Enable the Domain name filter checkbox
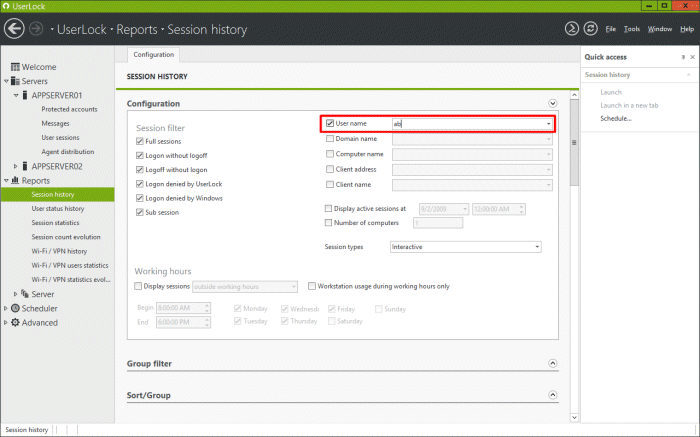The height and width of the screenshot is (437, 700). (330, 139)
